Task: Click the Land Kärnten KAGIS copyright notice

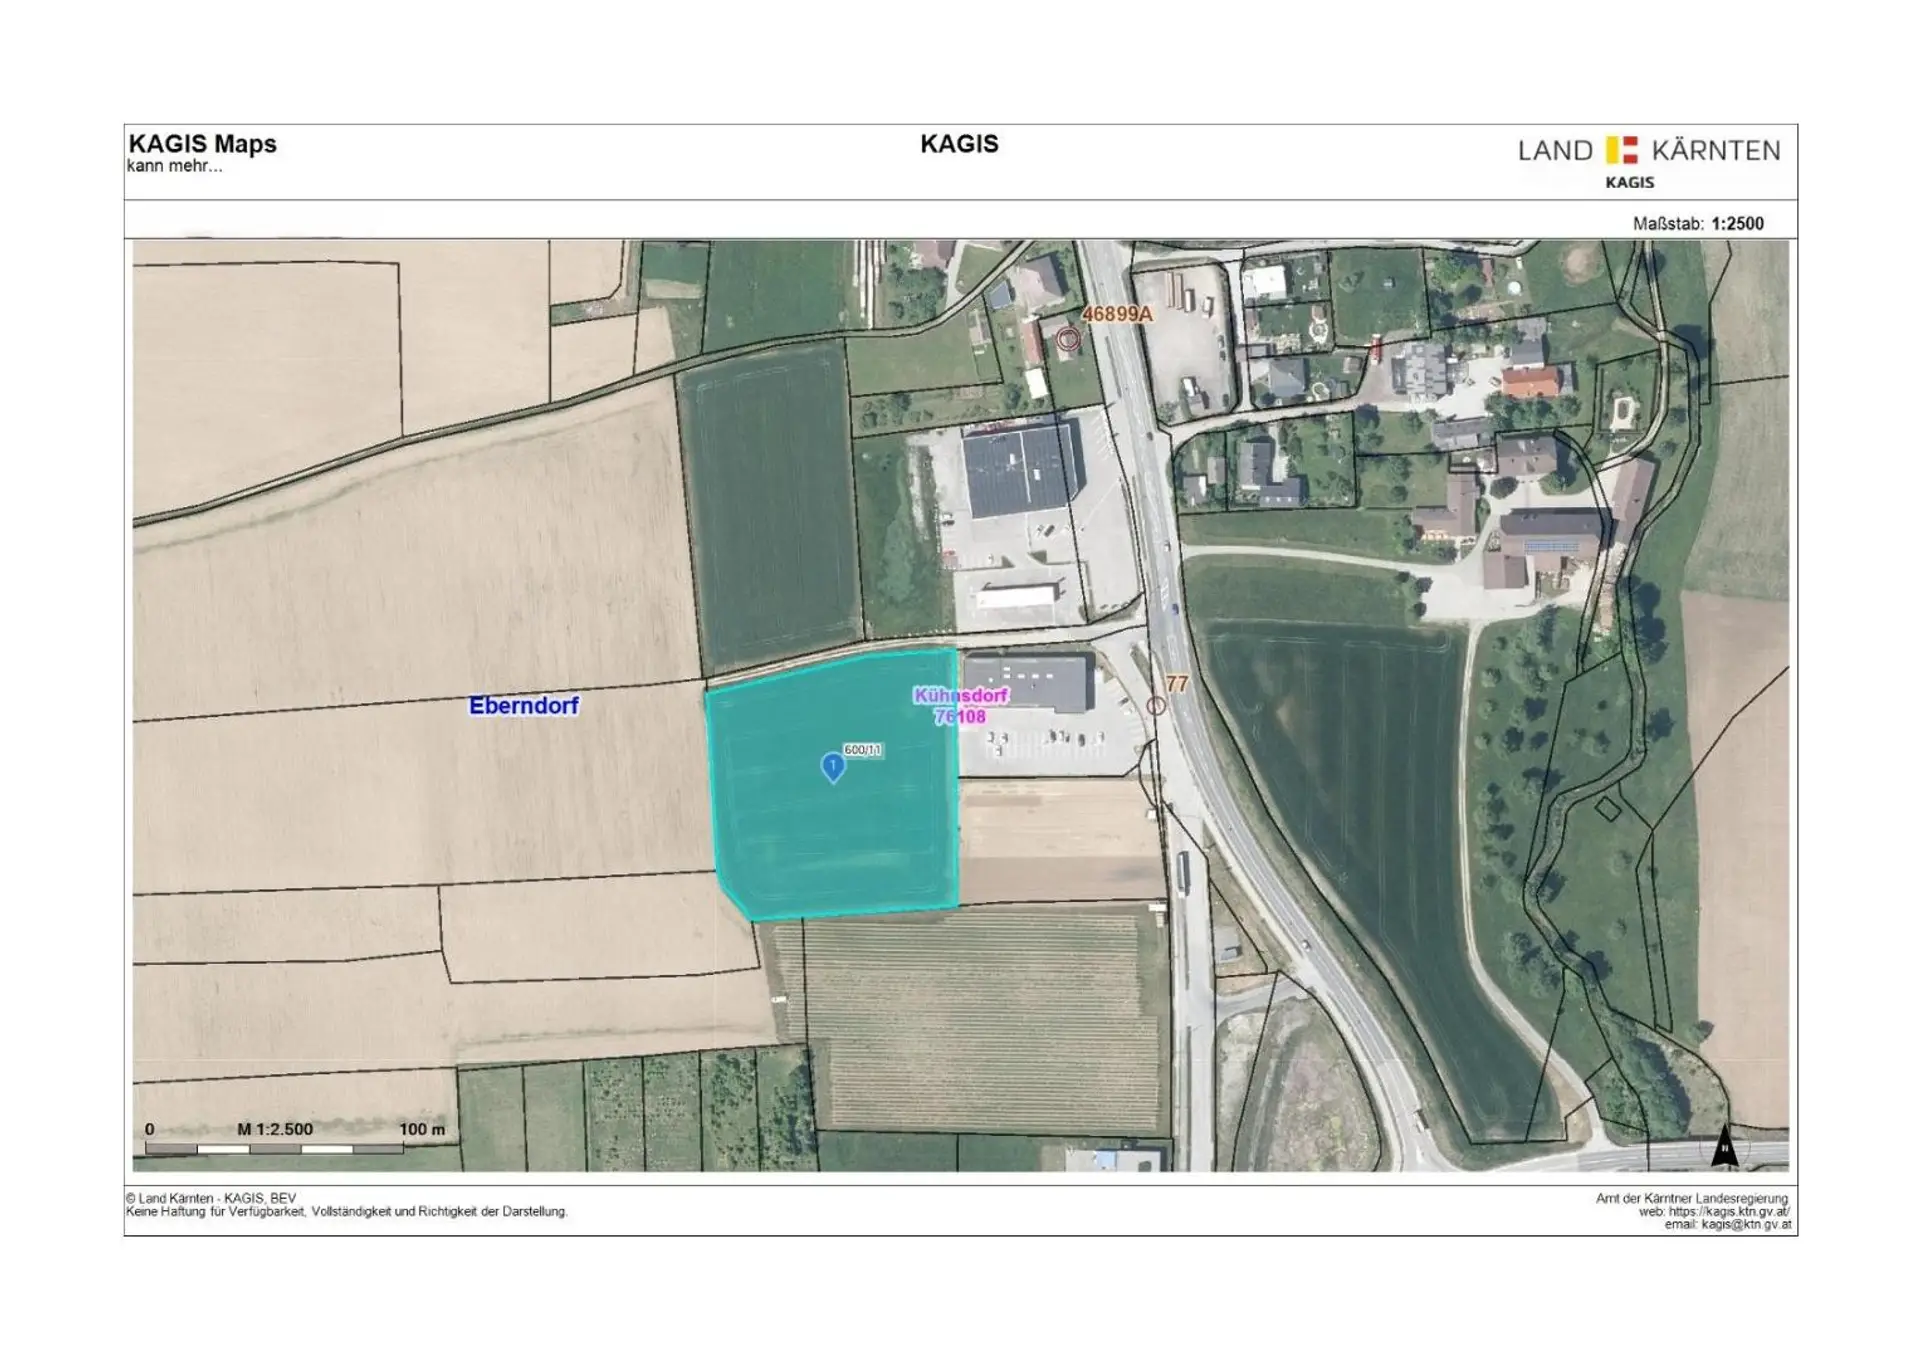Action: click(211, 1198)
